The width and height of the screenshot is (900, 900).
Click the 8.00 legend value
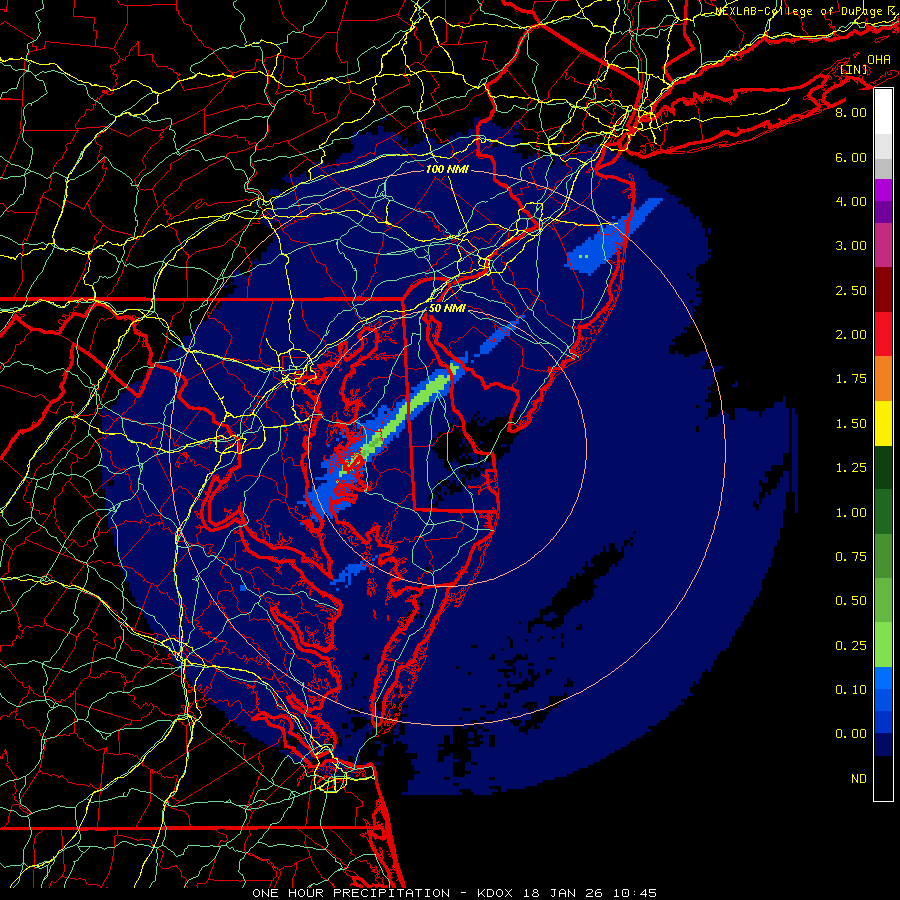(x=851, y=112)
